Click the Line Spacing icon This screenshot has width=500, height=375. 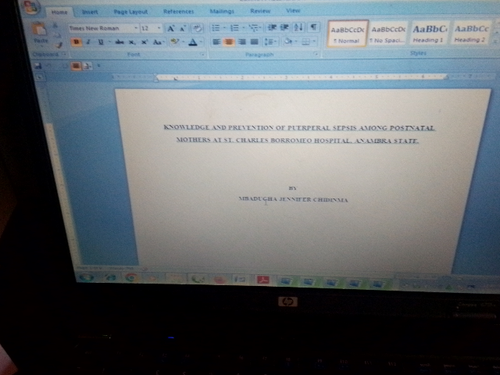click(269, 42)
